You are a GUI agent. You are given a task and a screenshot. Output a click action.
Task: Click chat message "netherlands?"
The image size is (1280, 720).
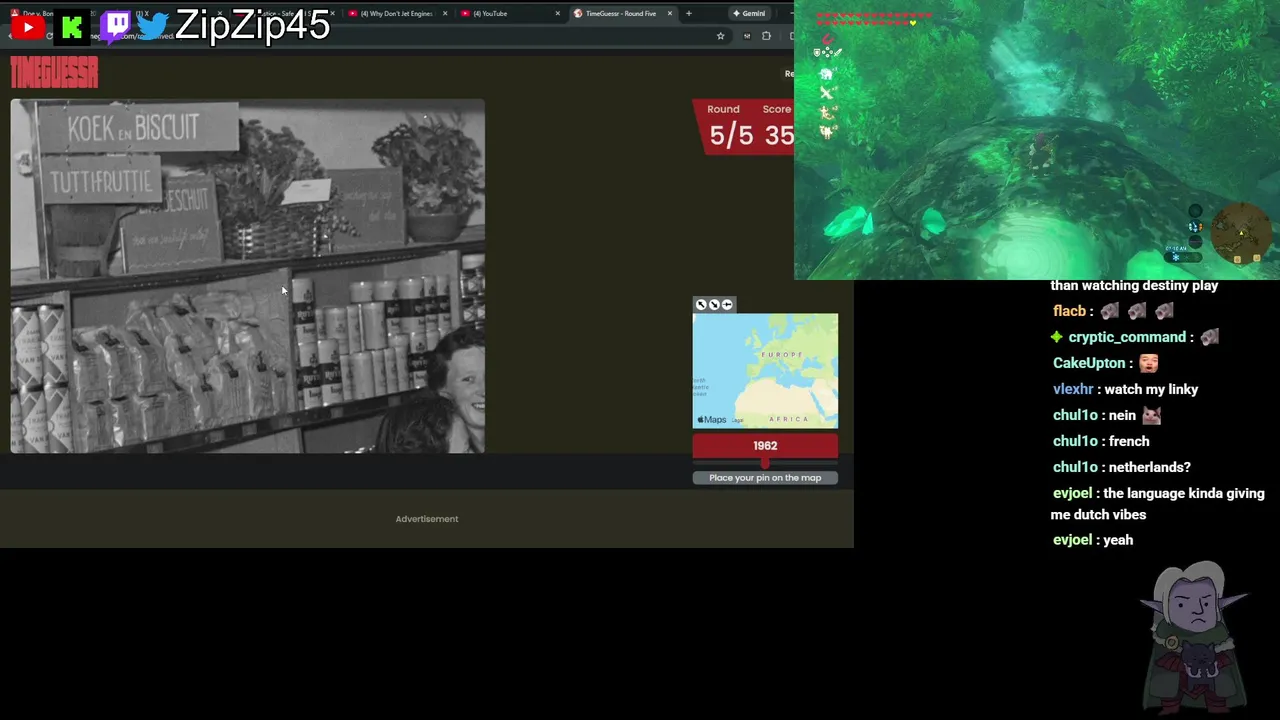[1150, 467]
